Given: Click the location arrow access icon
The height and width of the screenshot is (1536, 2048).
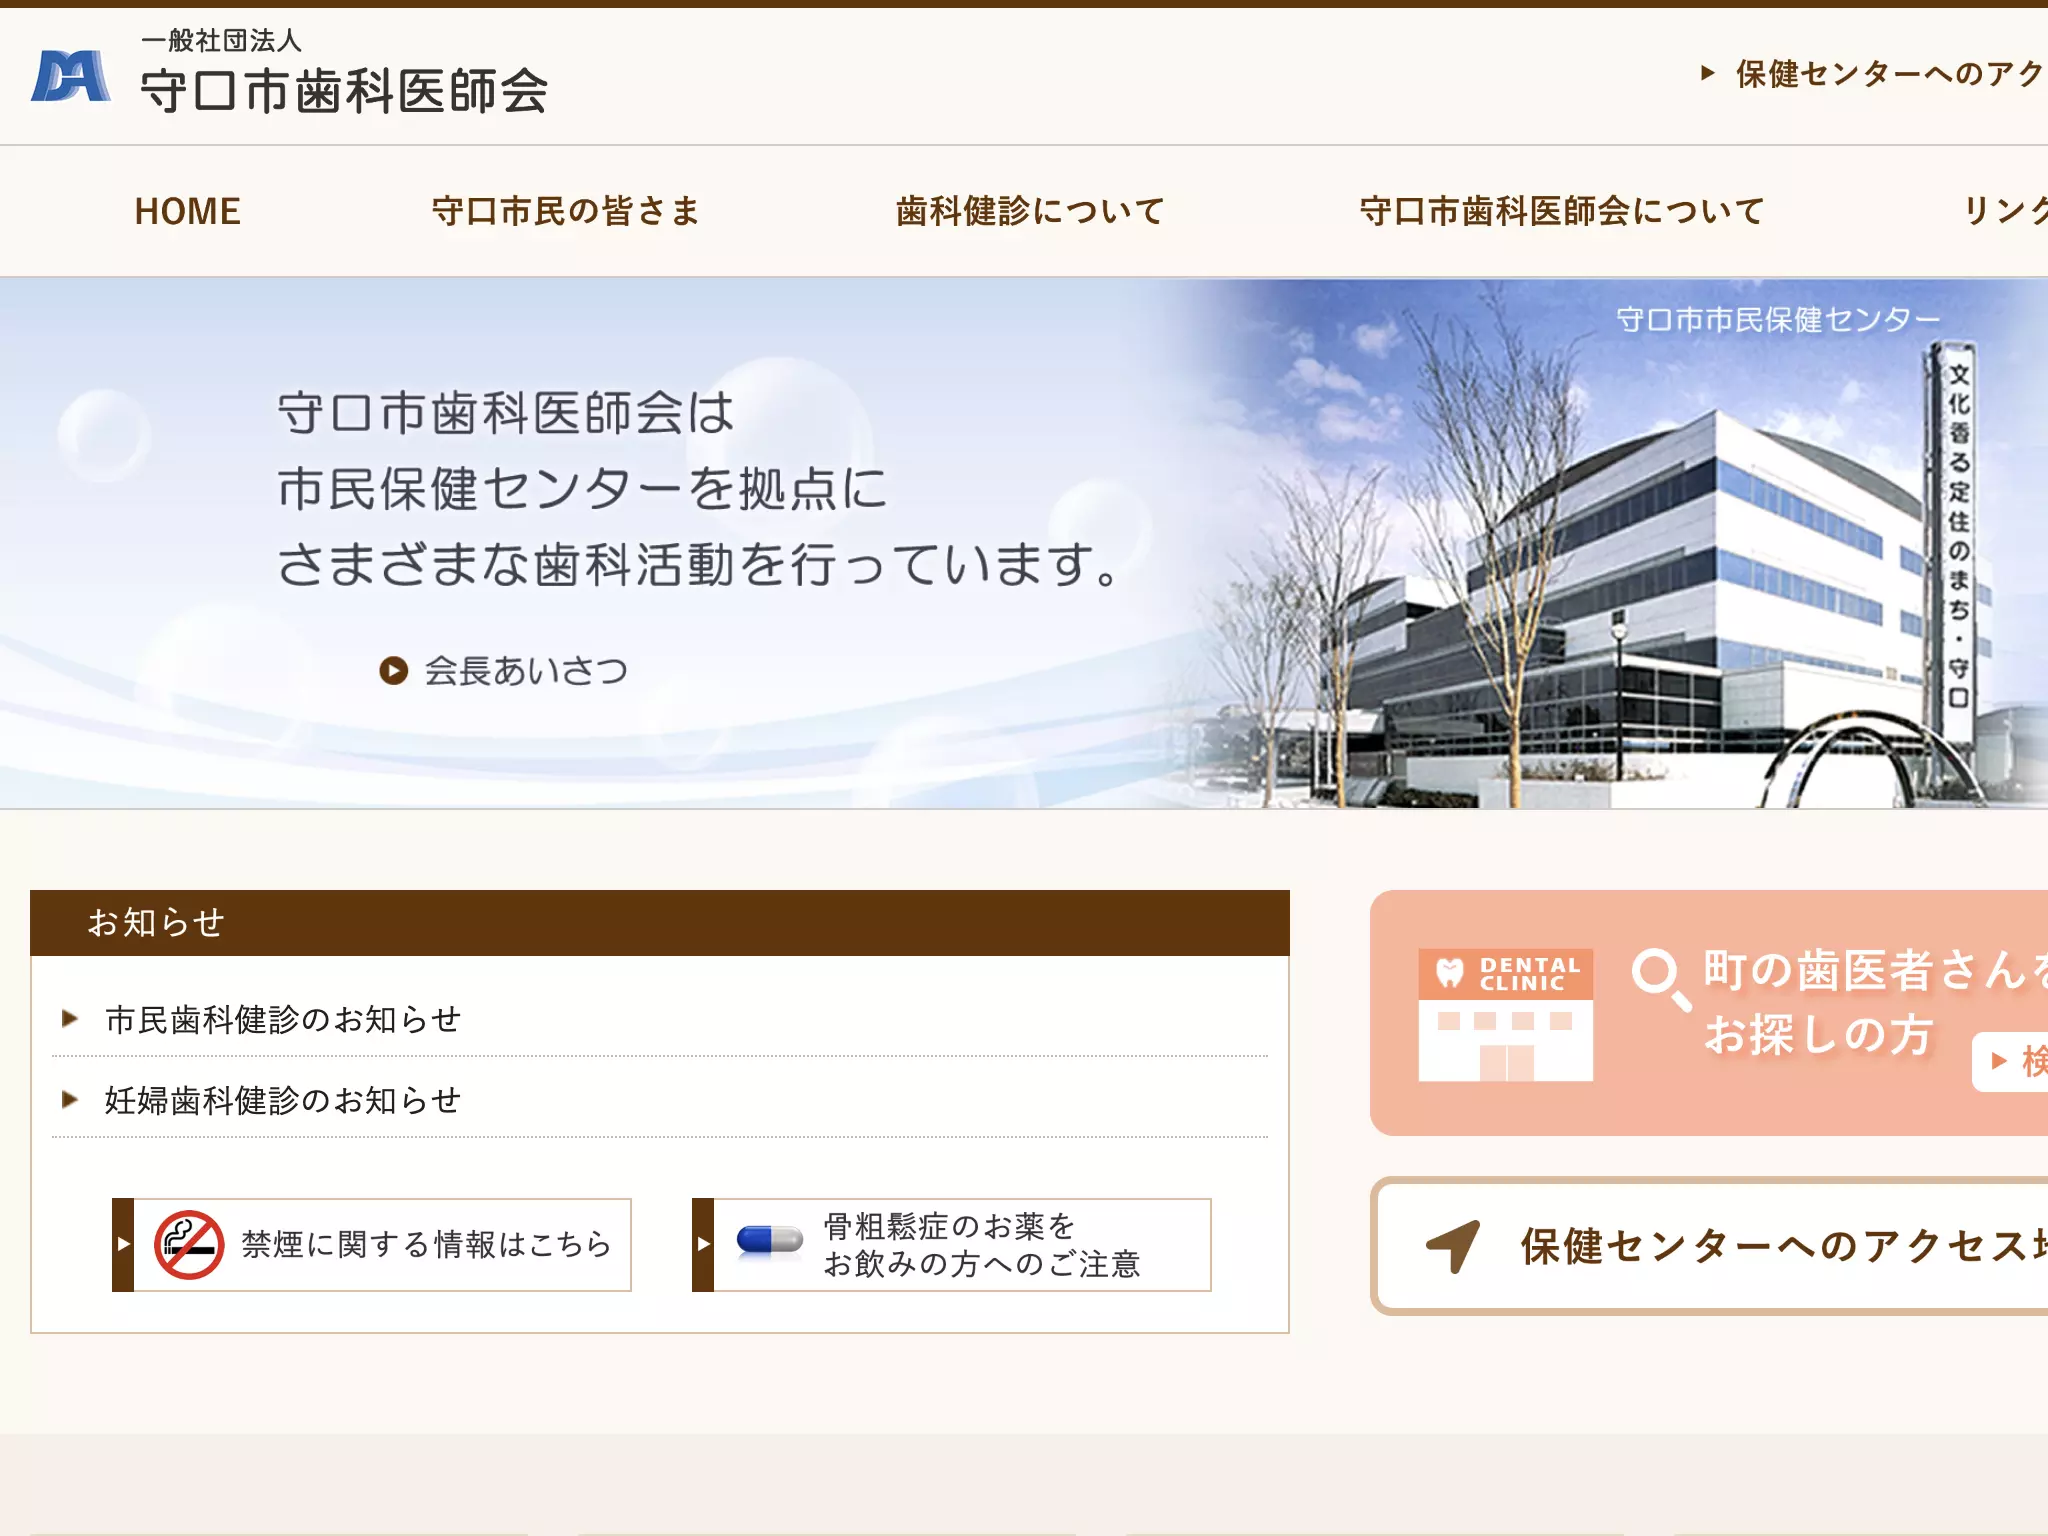Looking at the screenshot, I should click(1453, 1246).
